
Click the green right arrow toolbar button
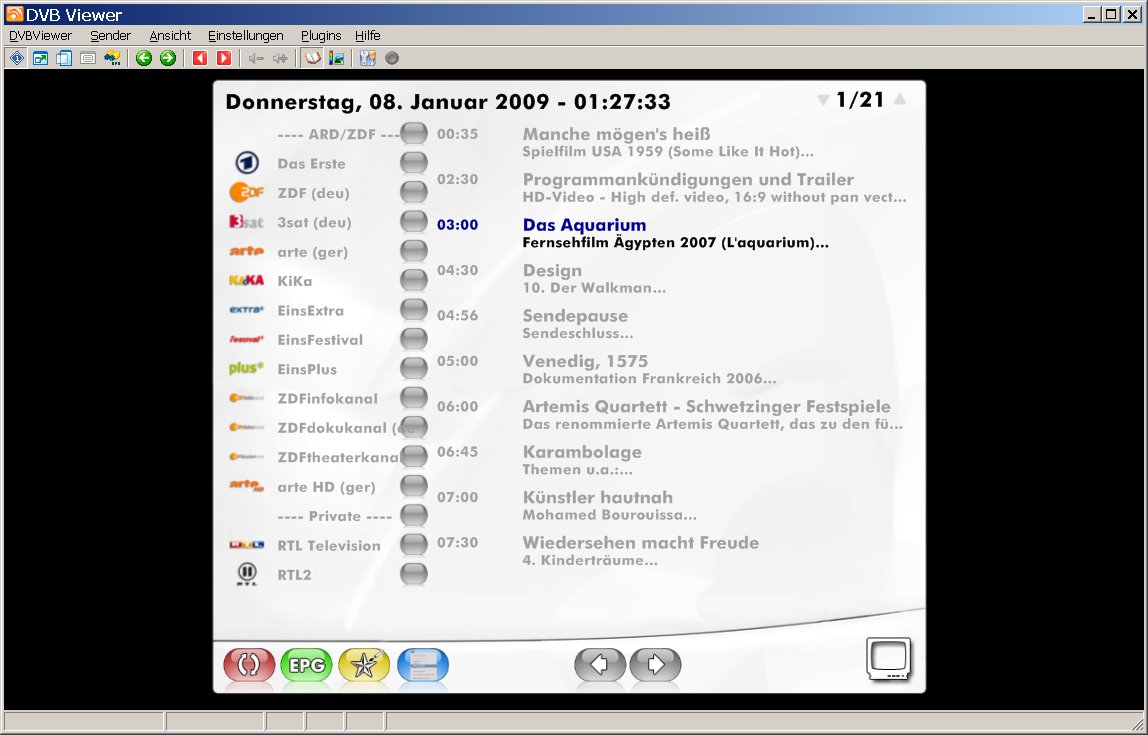coord(168,58)
